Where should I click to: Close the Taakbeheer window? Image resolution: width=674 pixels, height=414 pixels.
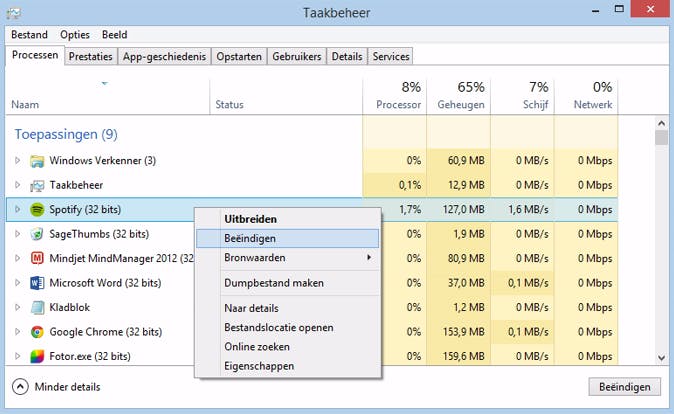pyautogui.click(x=650, y=9)
